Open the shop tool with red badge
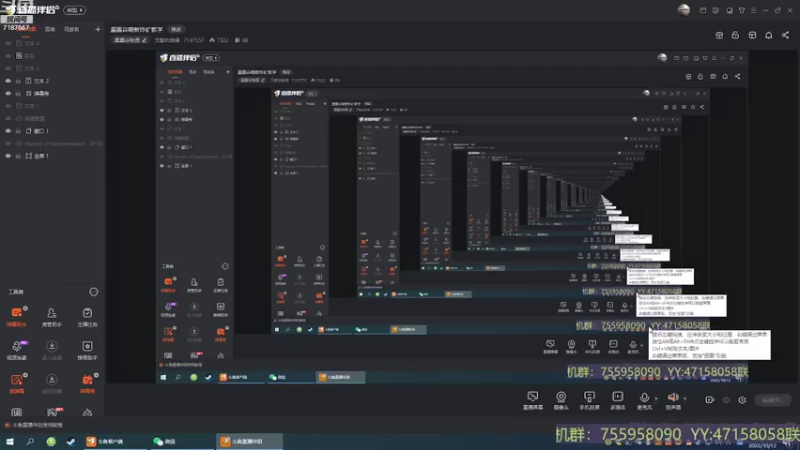This screenshot has height=450, width=800. 52,412
